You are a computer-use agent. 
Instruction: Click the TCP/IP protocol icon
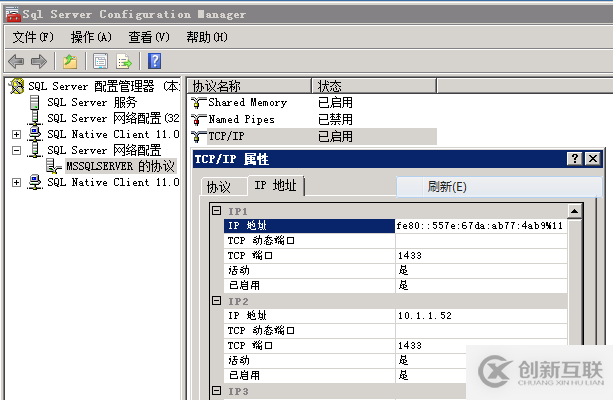pyautogui.click(x=199, y=136)
